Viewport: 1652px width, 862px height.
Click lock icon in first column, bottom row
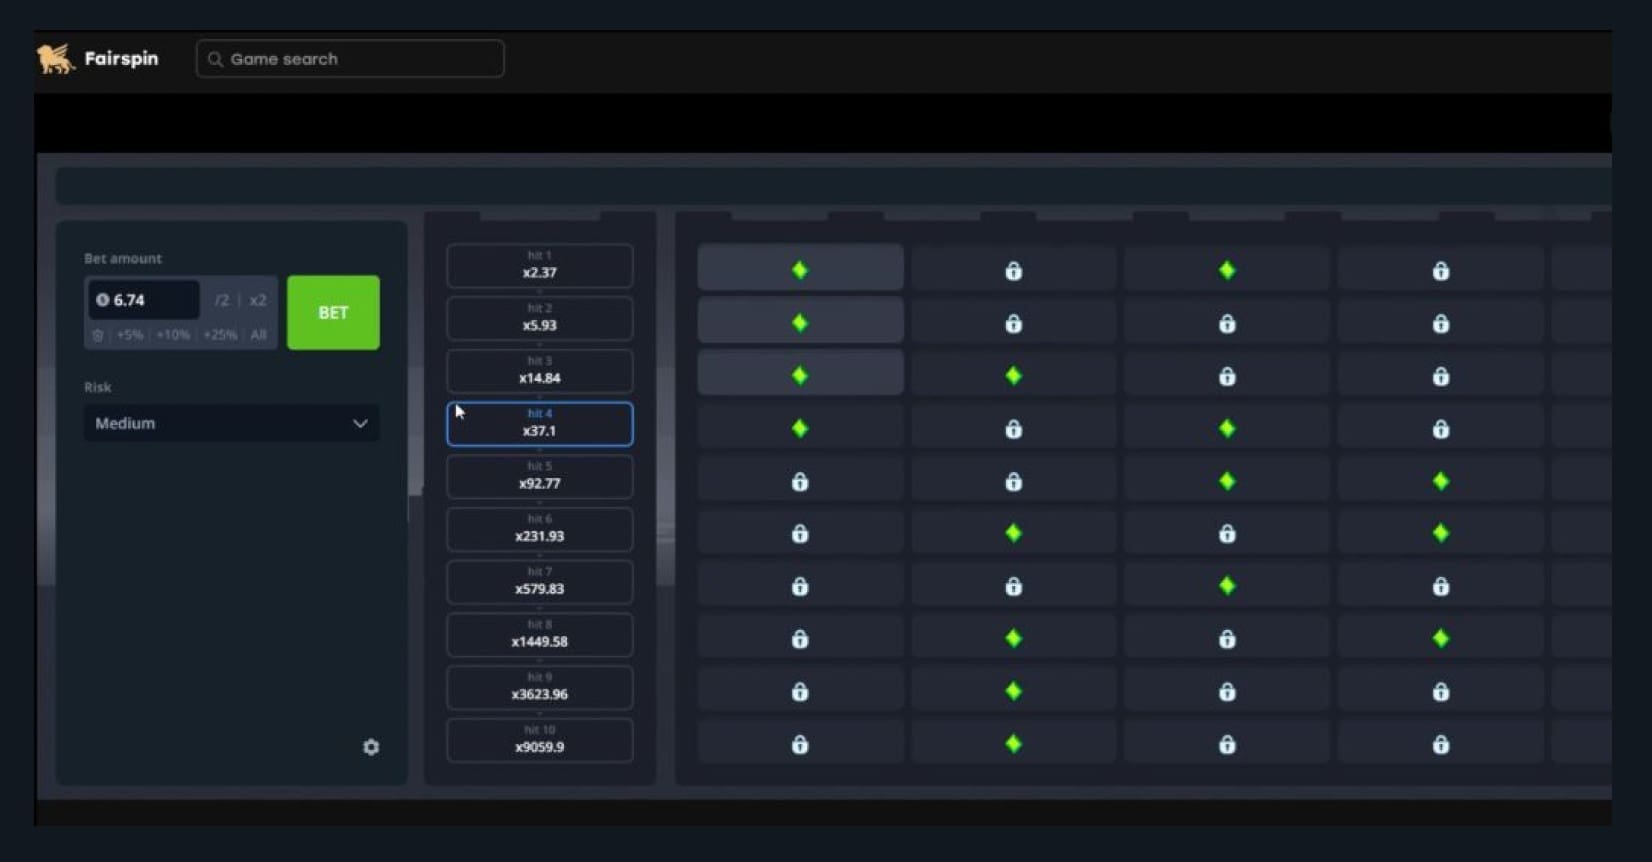click(x=800, y=745)
